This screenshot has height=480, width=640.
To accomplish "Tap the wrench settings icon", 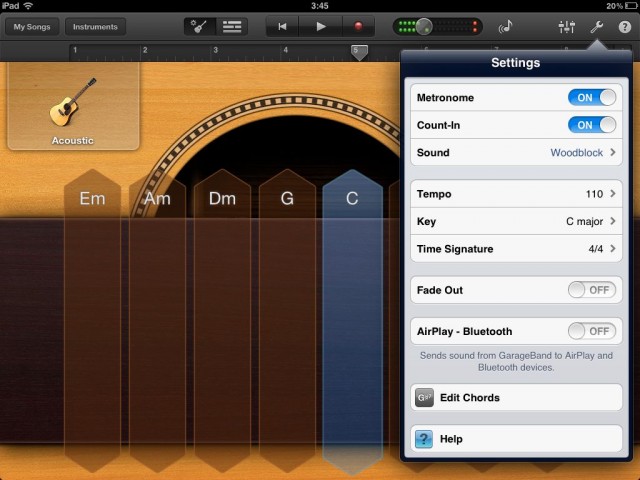I will coord(597,27).
